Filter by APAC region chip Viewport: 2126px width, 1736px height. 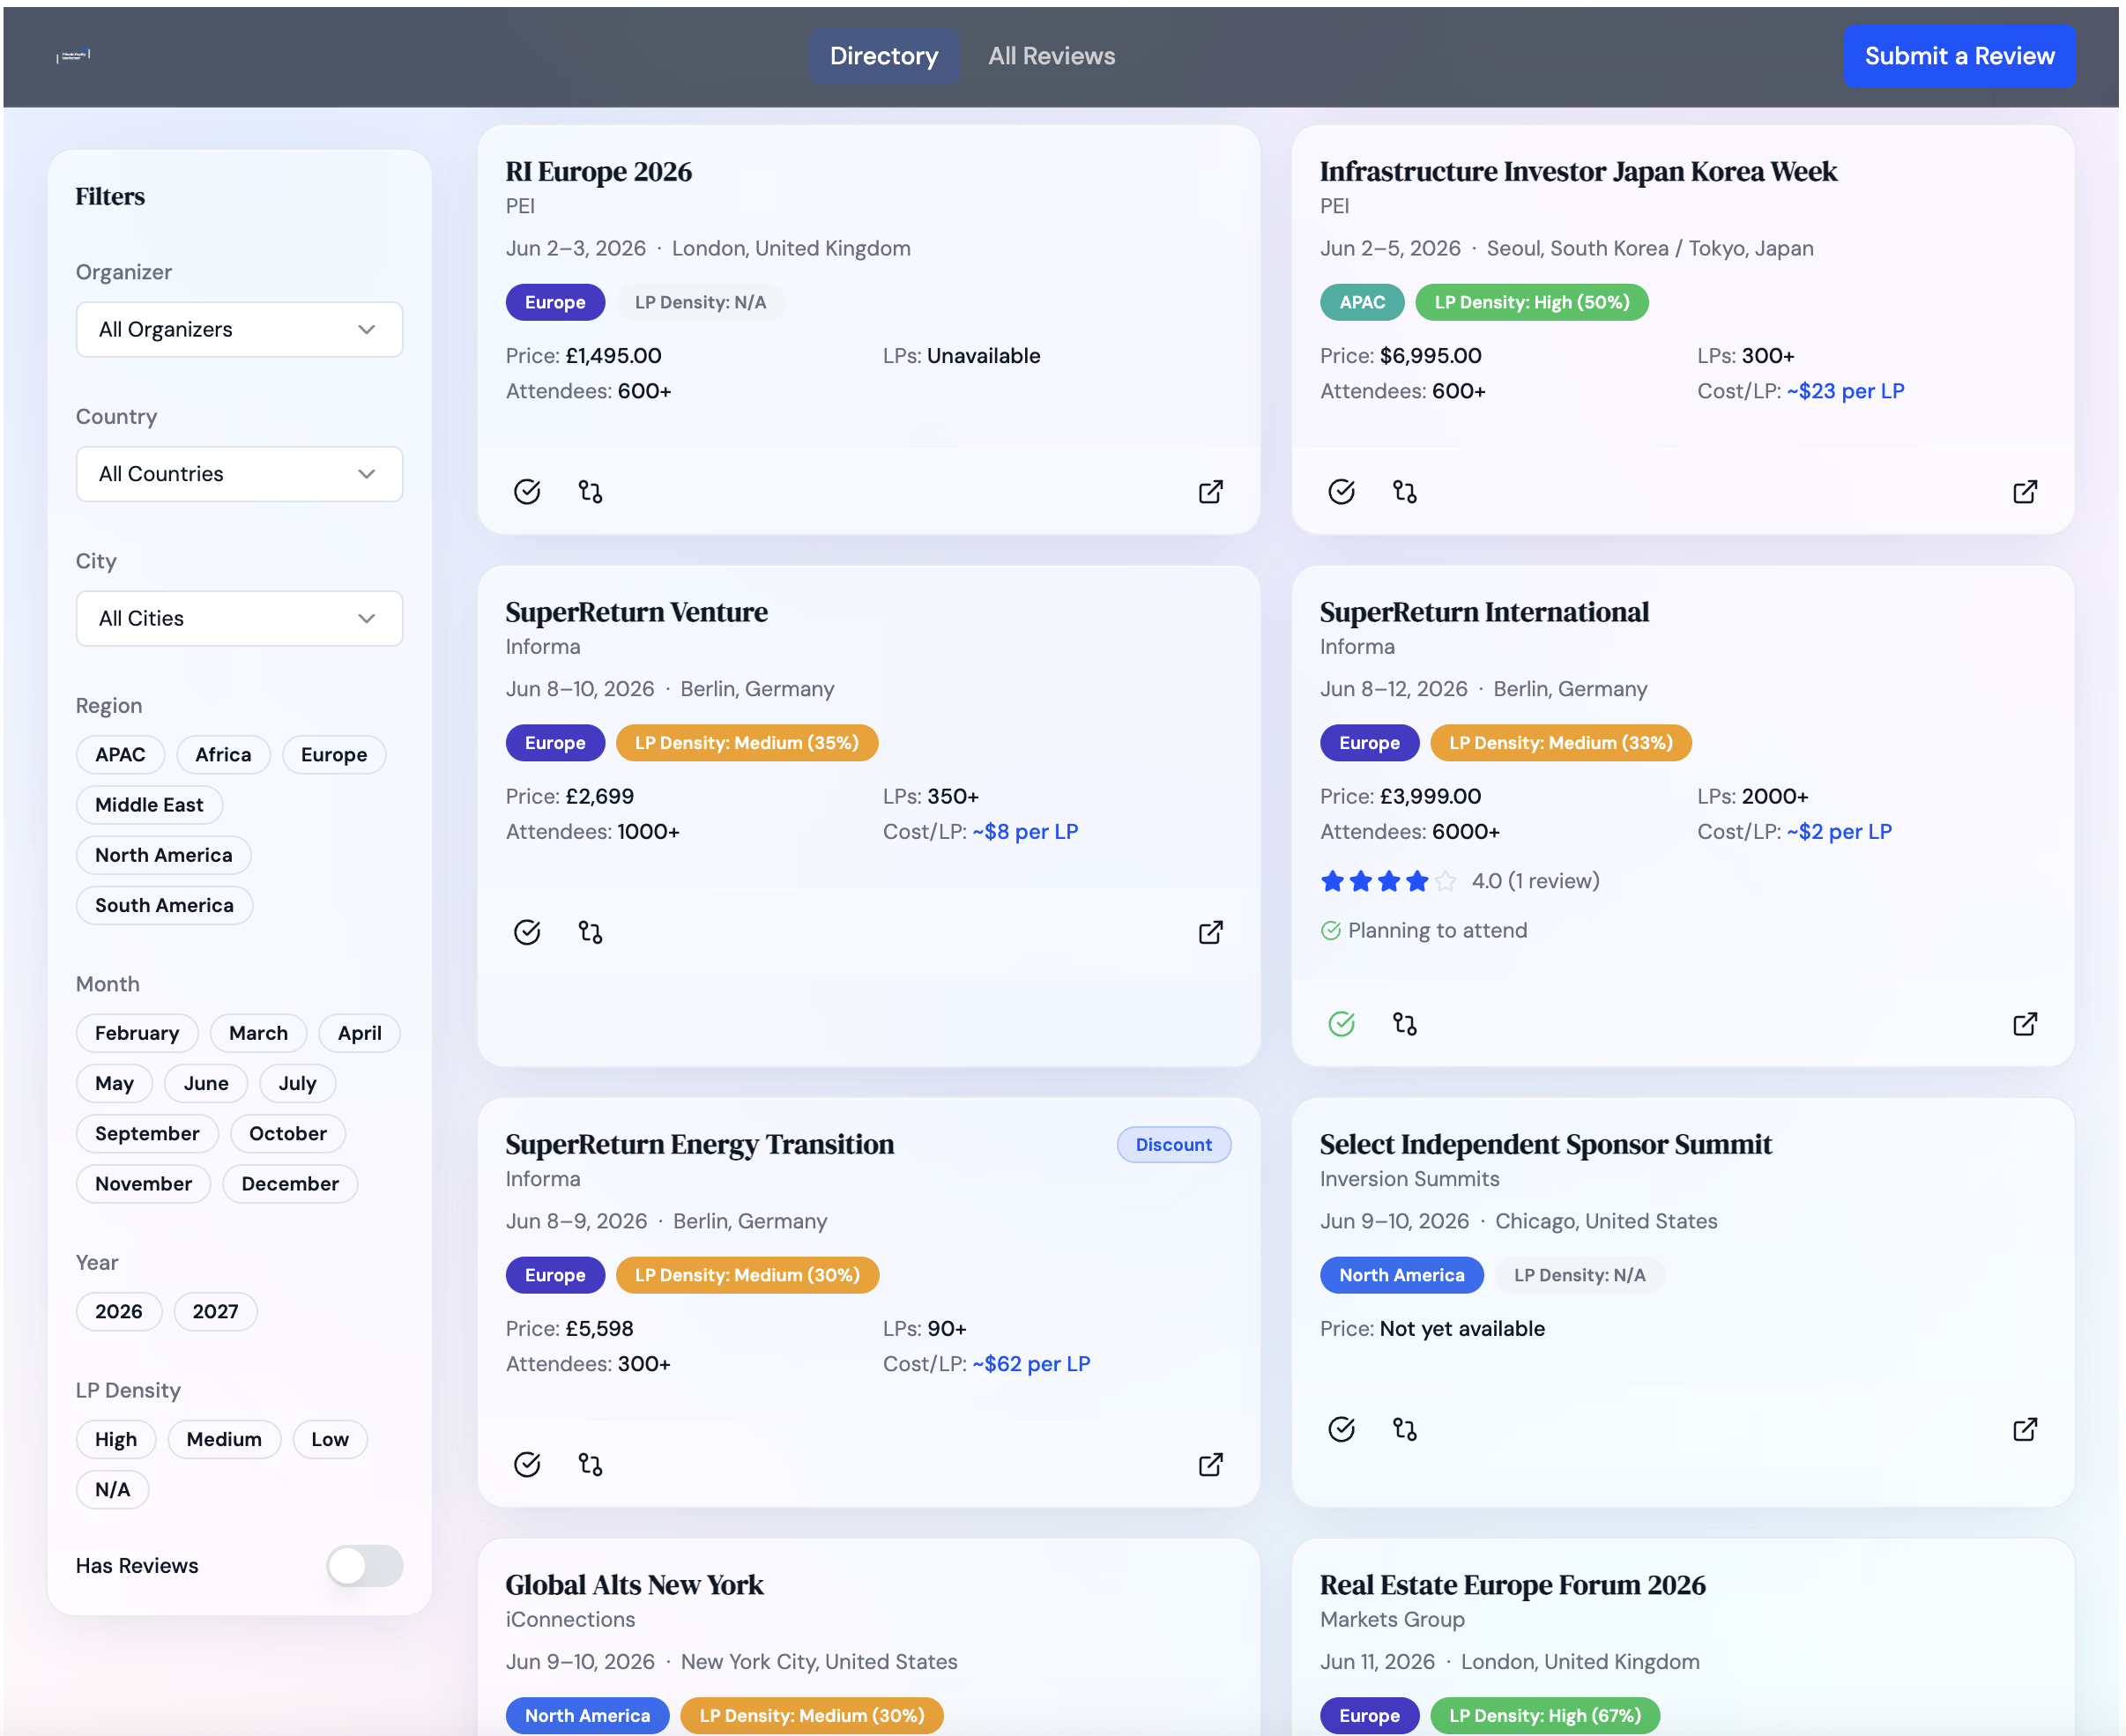pos(120,757)
